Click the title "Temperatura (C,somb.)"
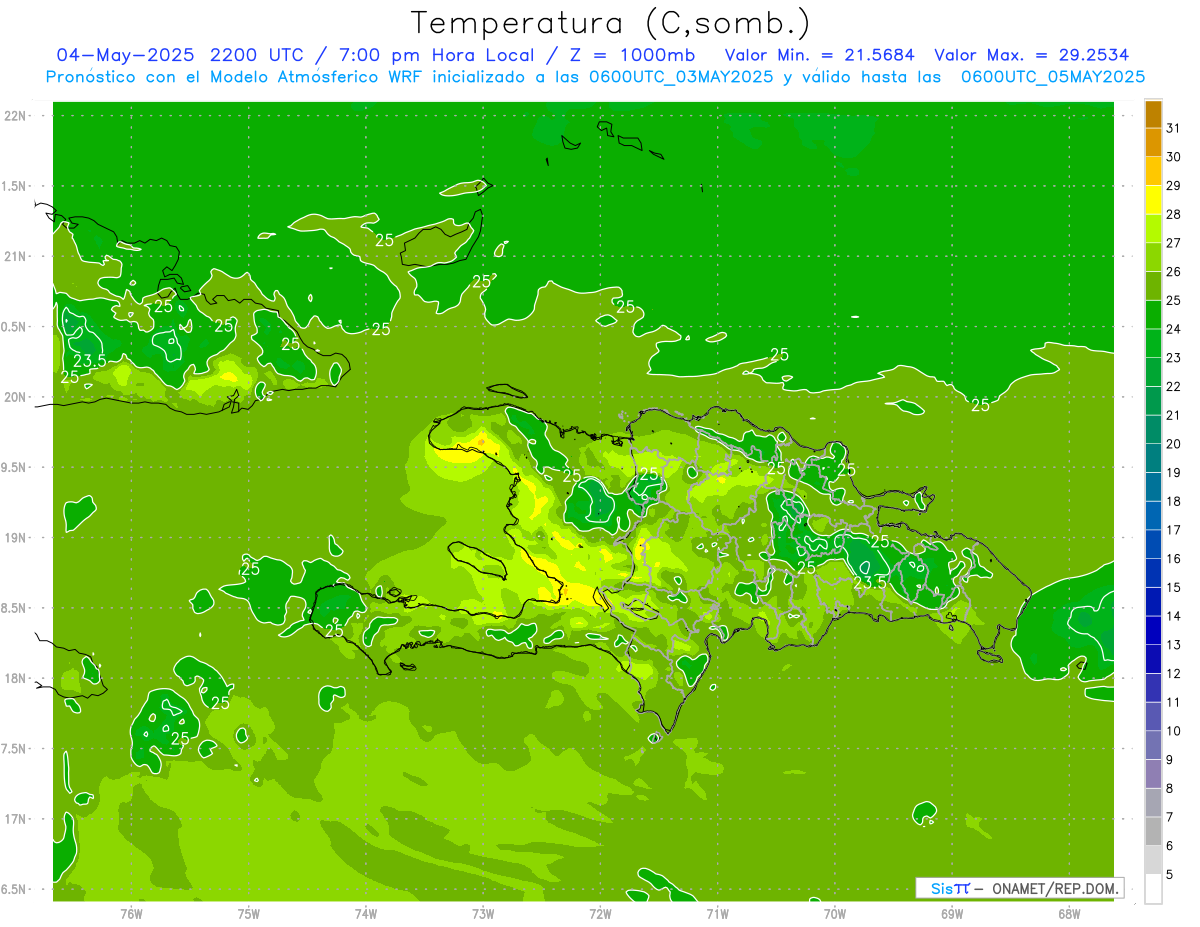1200x927 pixels. 611,23
